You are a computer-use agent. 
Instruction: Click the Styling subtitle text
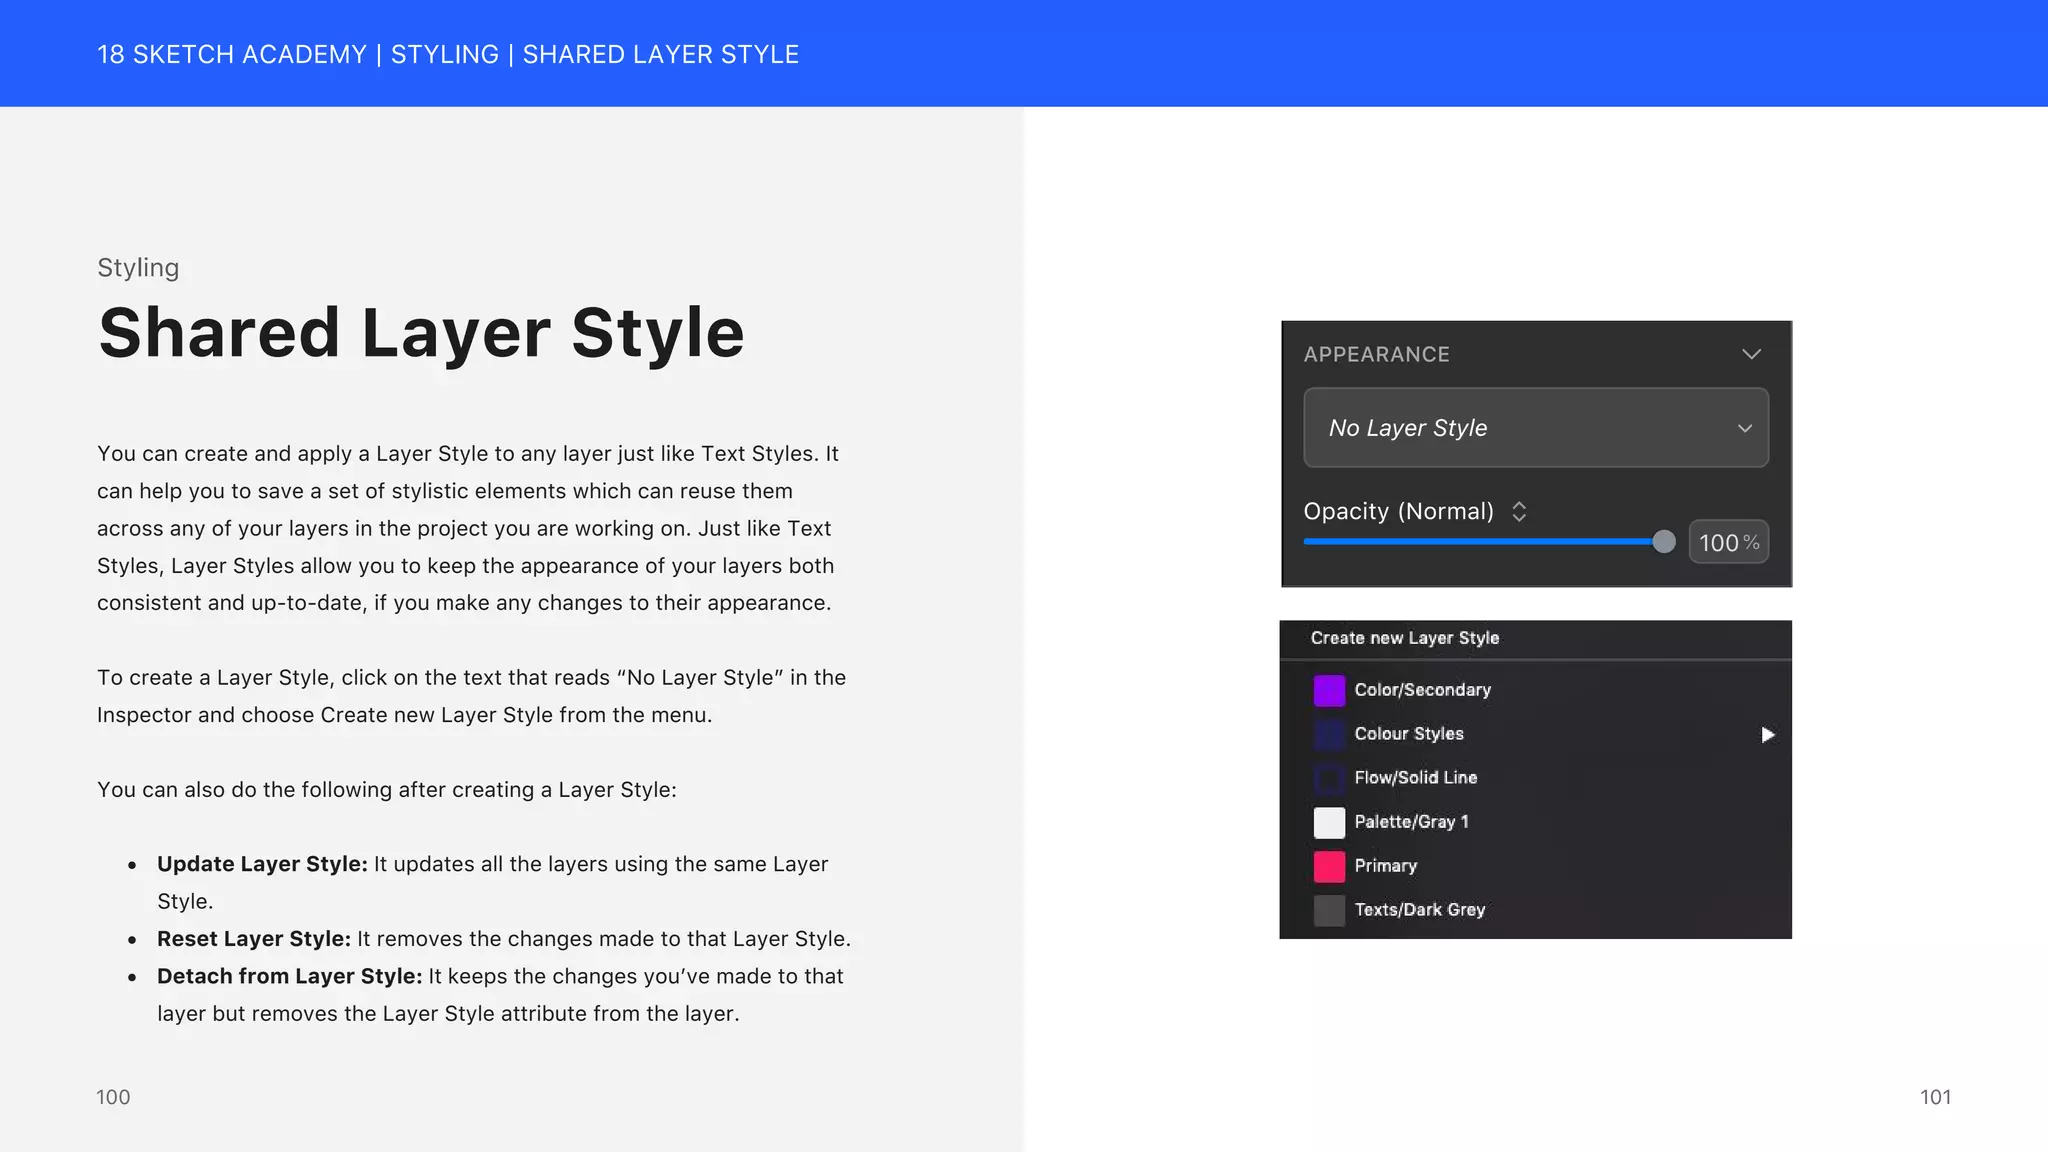click(x=138, y=268)
